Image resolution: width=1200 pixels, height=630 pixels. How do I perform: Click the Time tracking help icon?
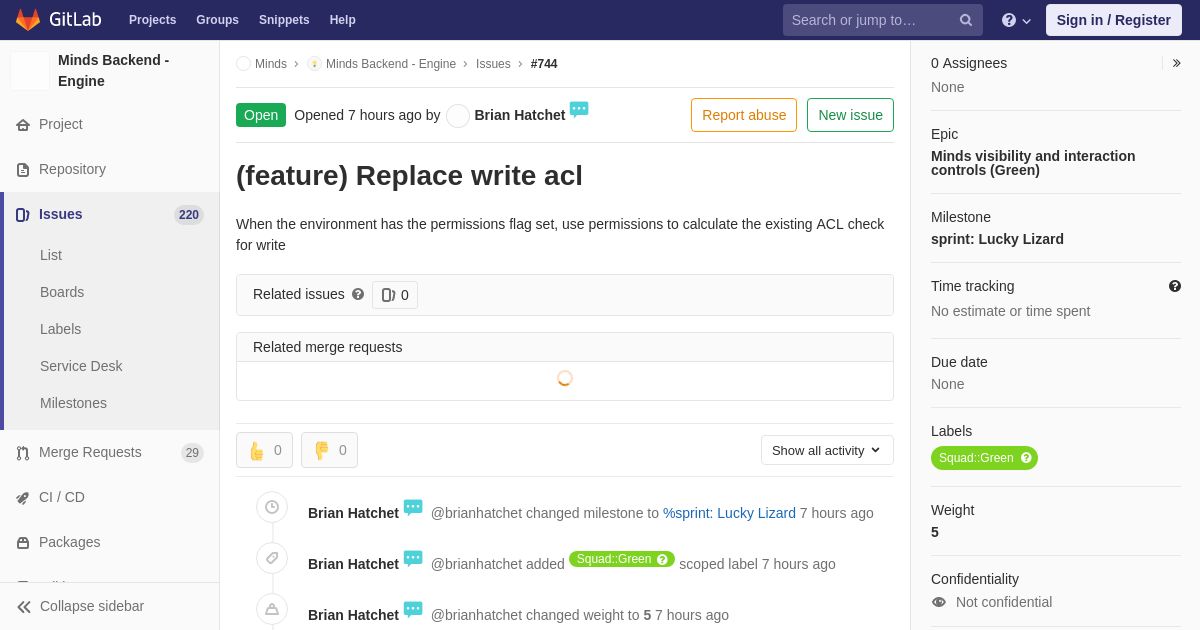[1175, 286]
